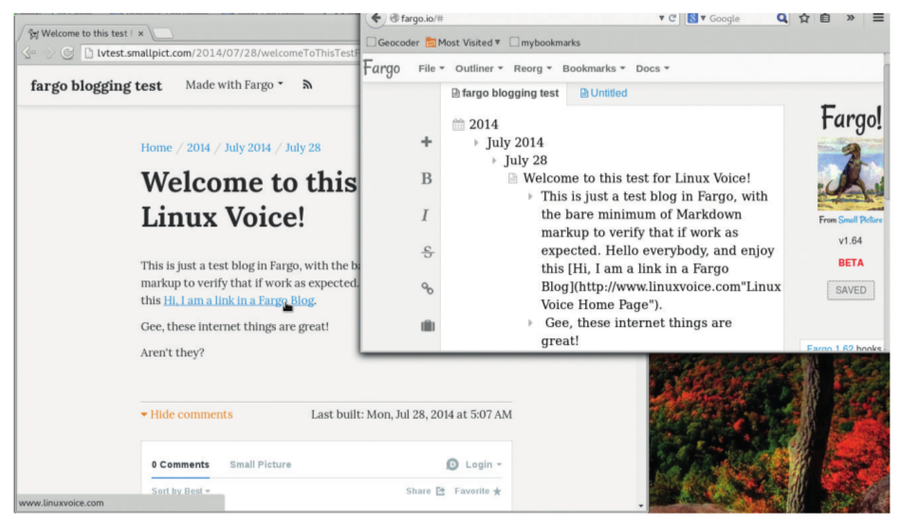Apply strikethrough with the S icon
Image resolution: width=900 pixels, height=524 pixels.
click(x=427, y=252)
